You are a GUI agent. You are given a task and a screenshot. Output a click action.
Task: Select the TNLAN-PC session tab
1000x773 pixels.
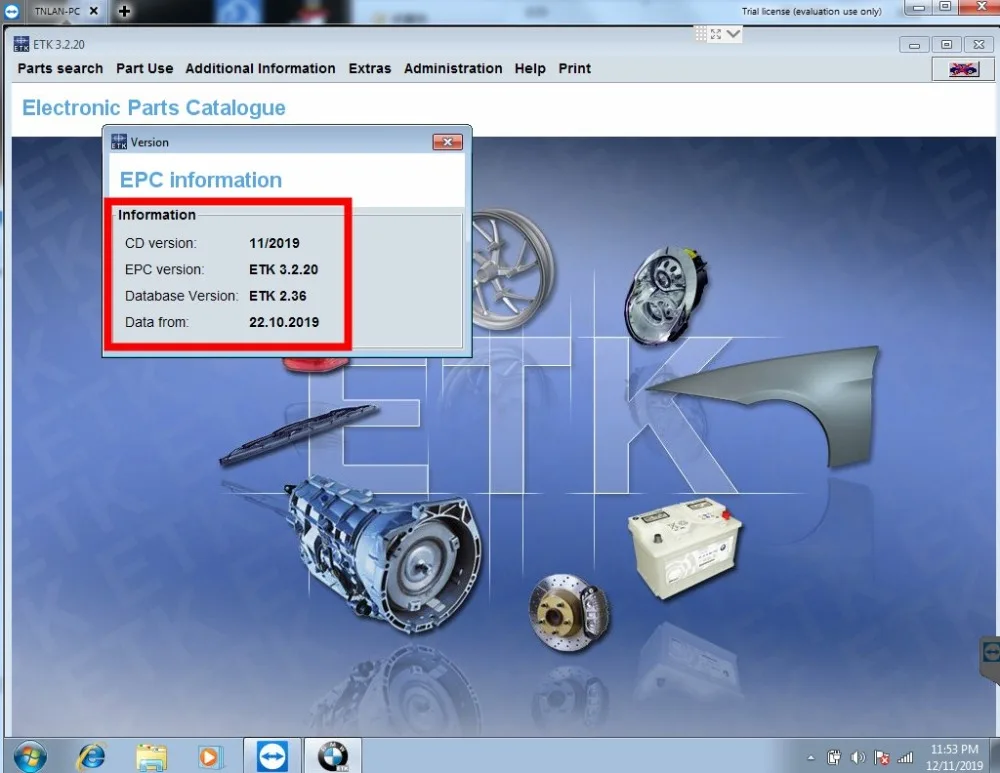coord(57,11)
